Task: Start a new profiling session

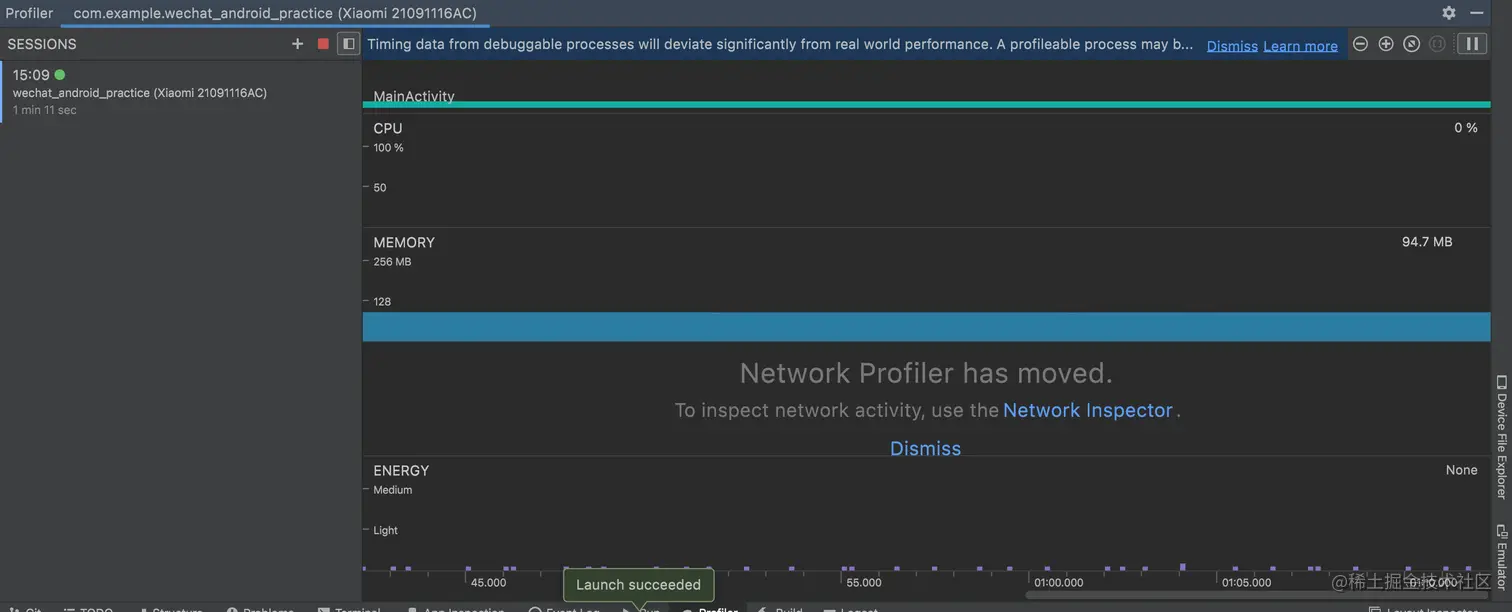Action: [x=297, y=44]
